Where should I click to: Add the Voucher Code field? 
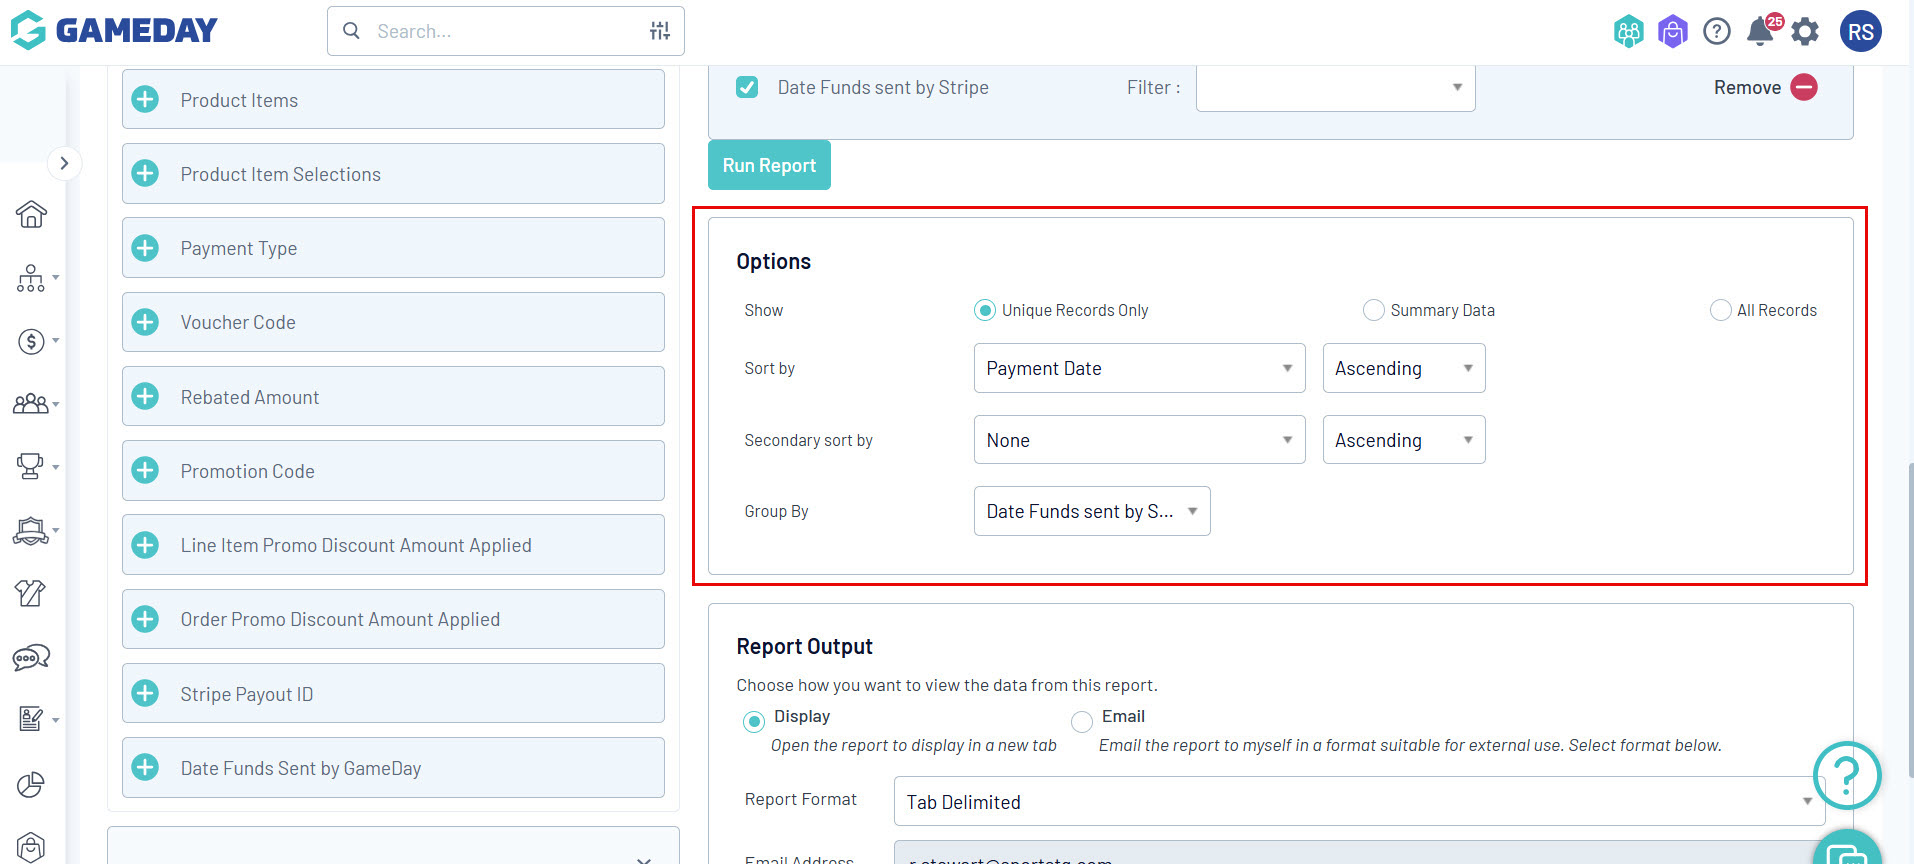point(146,322)
